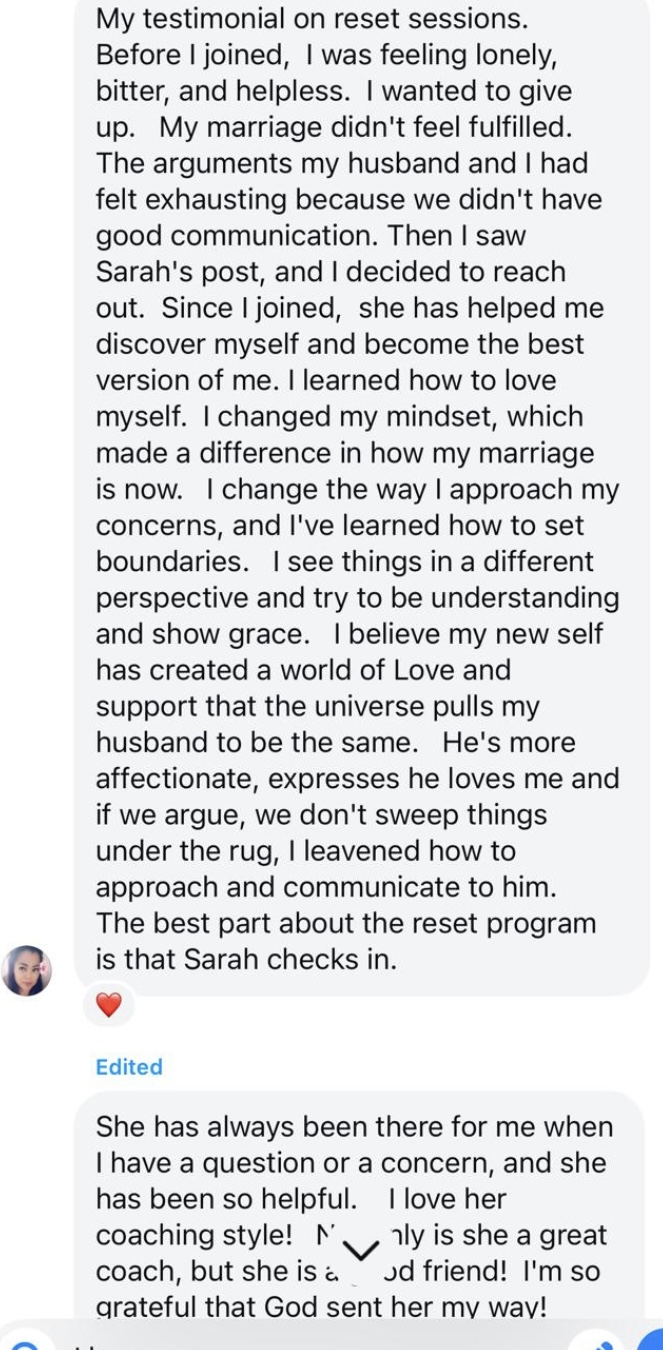Tap the blue Edited label
Viewport: 663px width, 1350px height.
pos(129,1067)
